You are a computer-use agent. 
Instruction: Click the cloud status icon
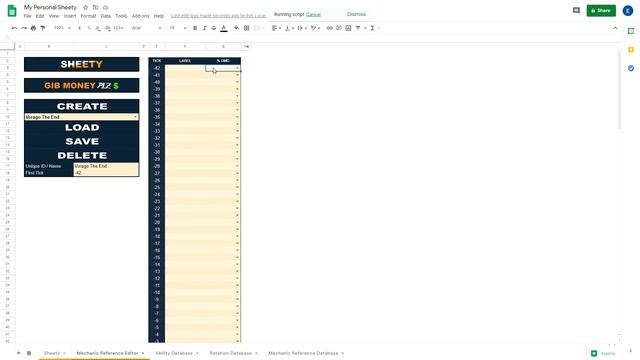point(105,7)
